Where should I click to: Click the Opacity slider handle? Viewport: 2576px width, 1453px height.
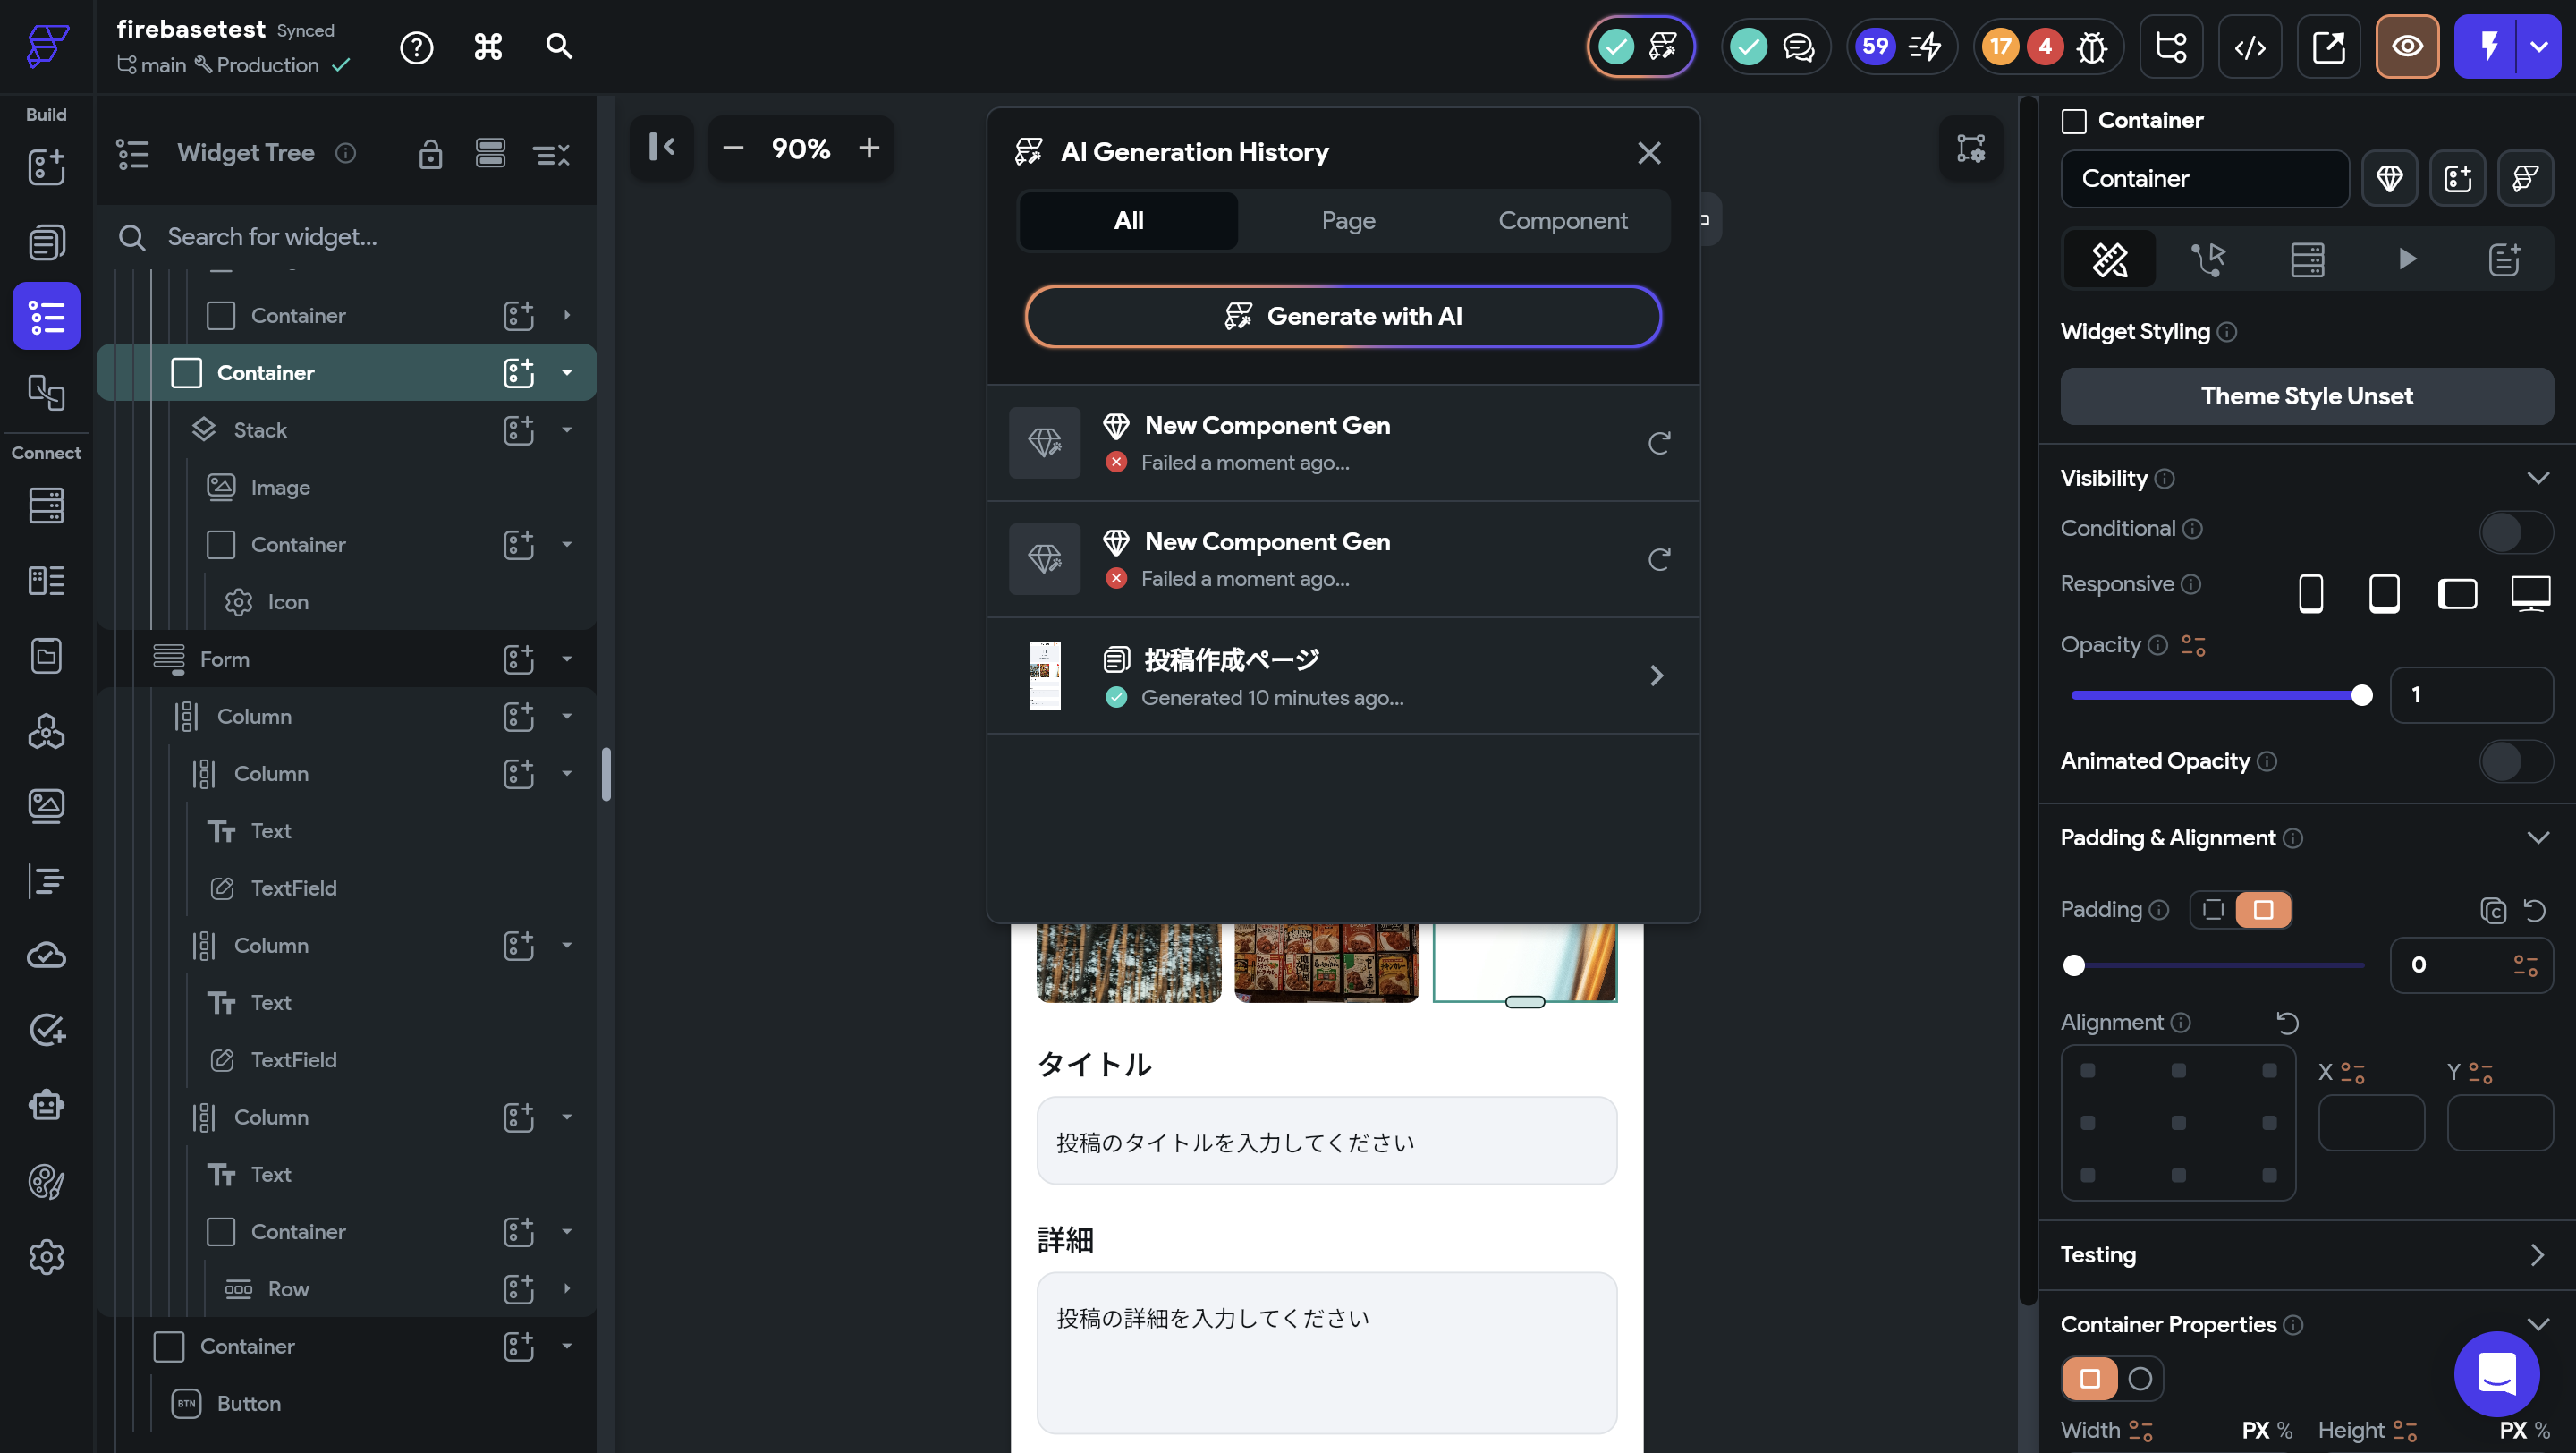(2361, 695)
